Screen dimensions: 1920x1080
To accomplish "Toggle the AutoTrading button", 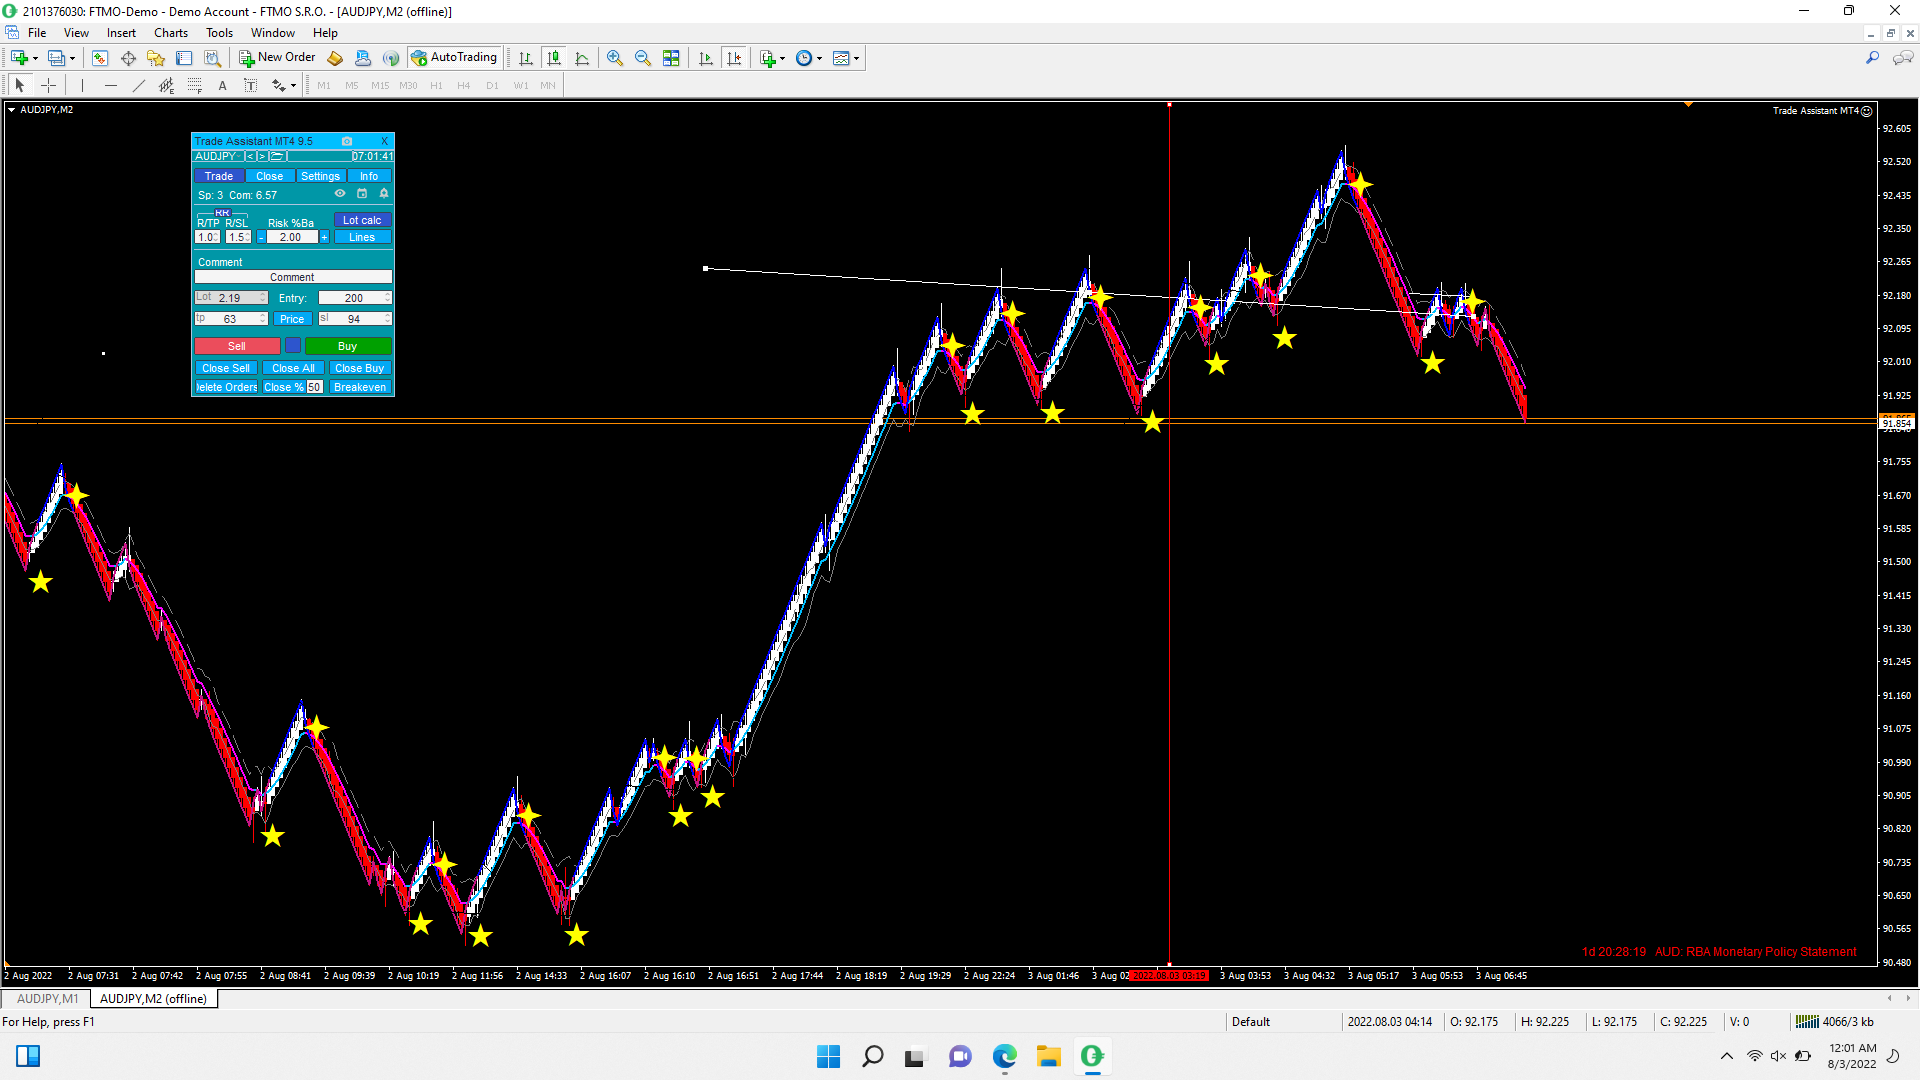I will (454, 58).
